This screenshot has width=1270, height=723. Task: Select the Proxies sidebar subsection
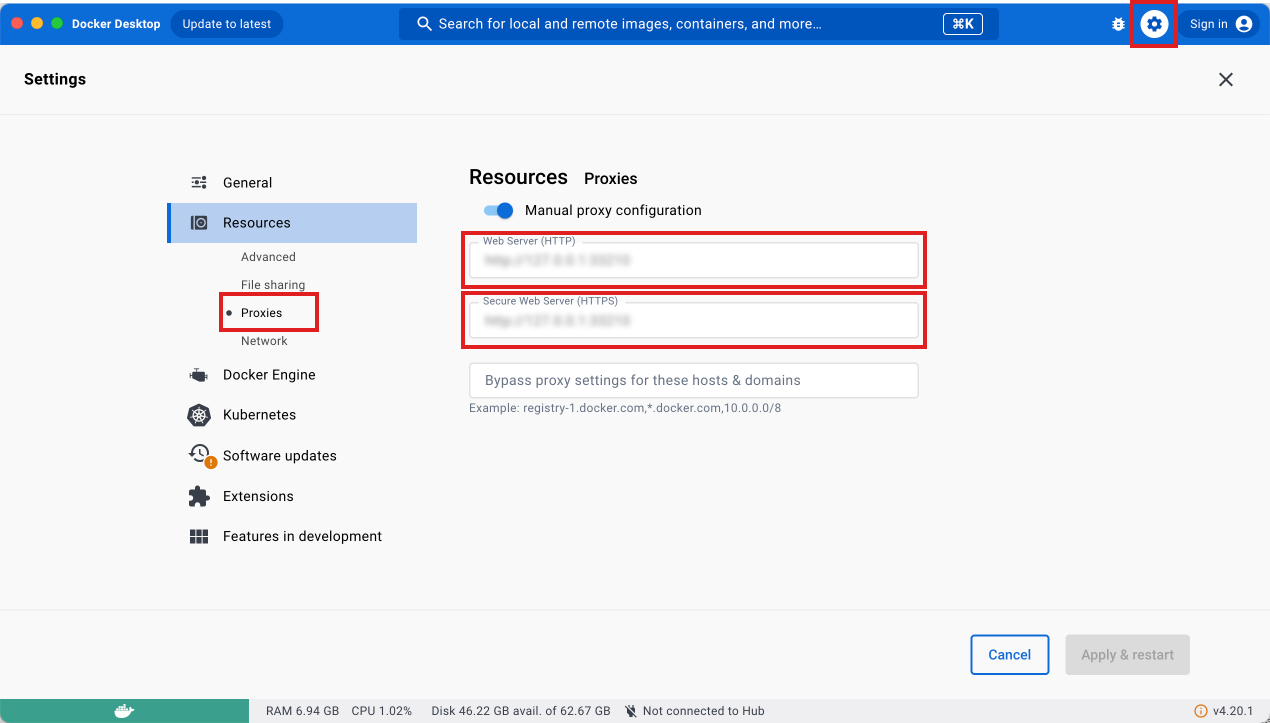click(262, 313)
